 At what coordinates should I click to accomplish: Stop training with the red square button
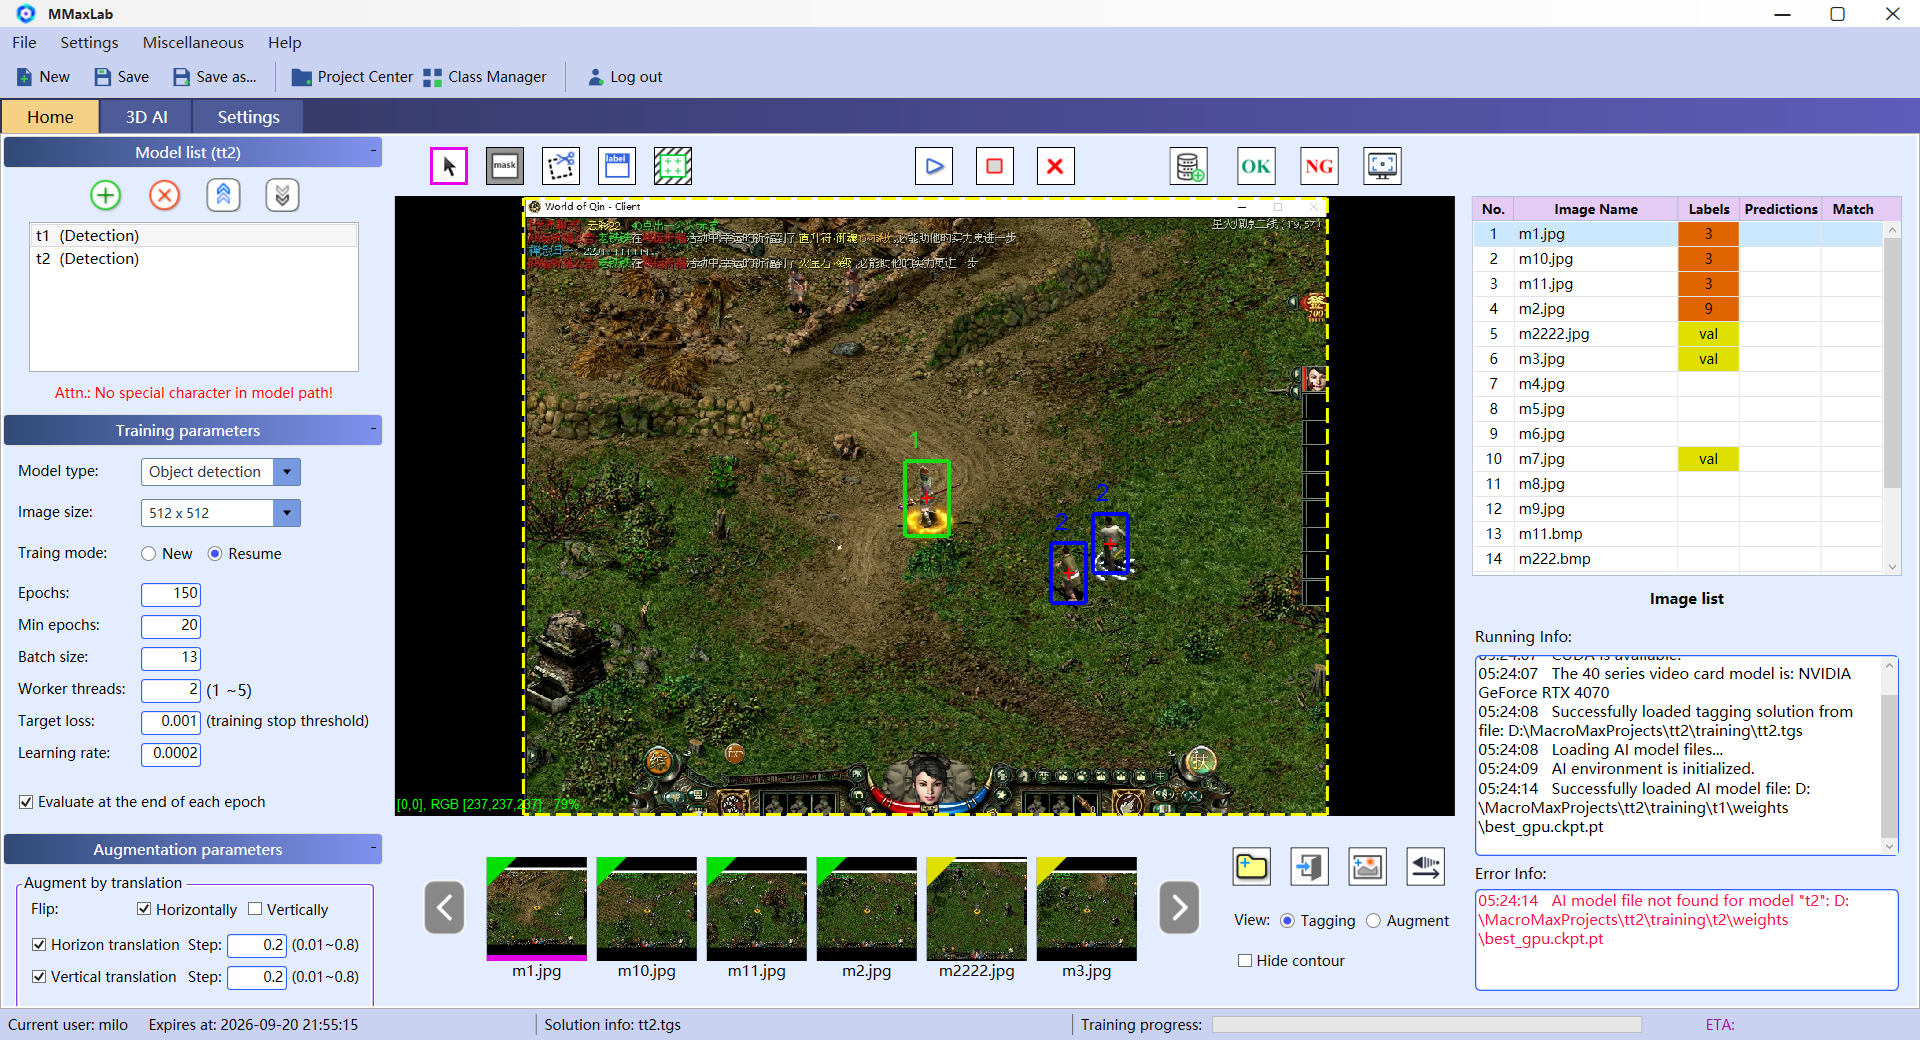pos(995,166)
